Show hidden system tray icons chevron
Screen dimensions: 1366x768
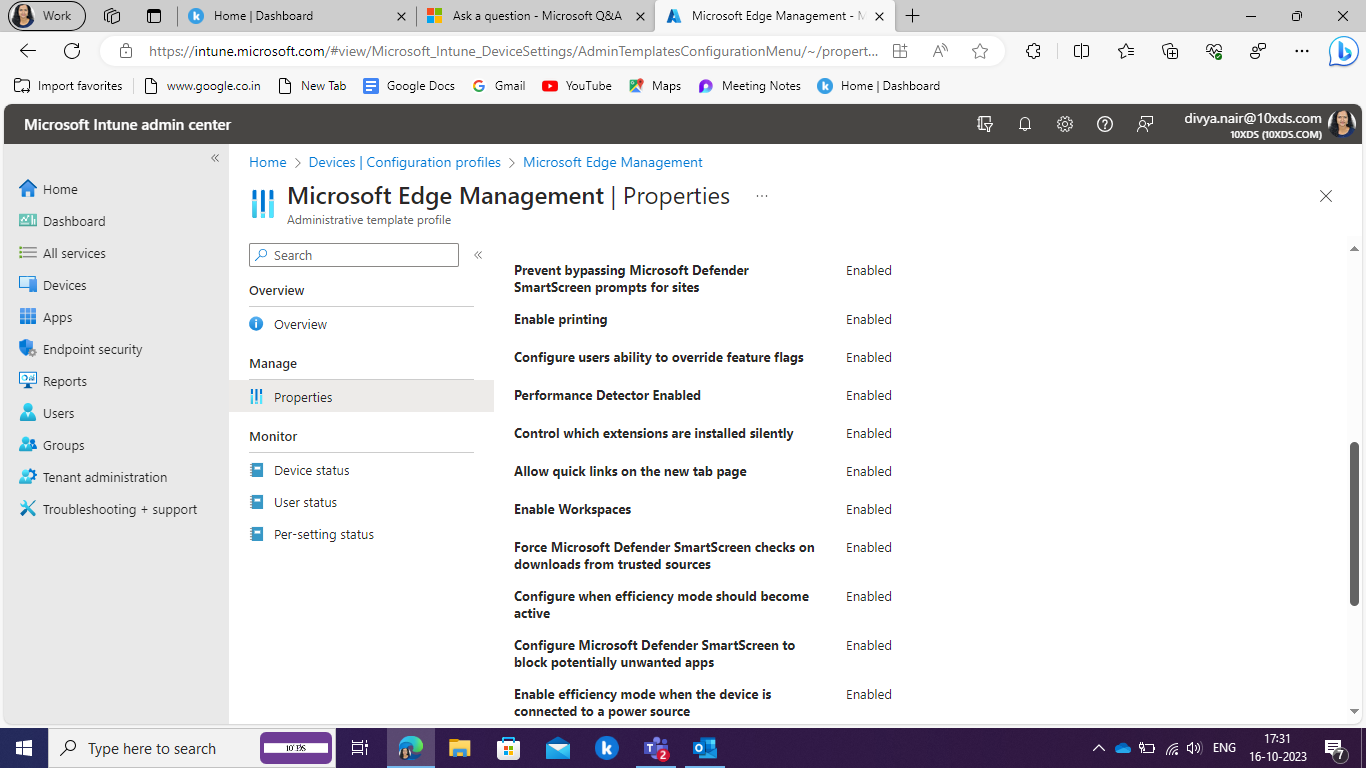click(1098, 748)
